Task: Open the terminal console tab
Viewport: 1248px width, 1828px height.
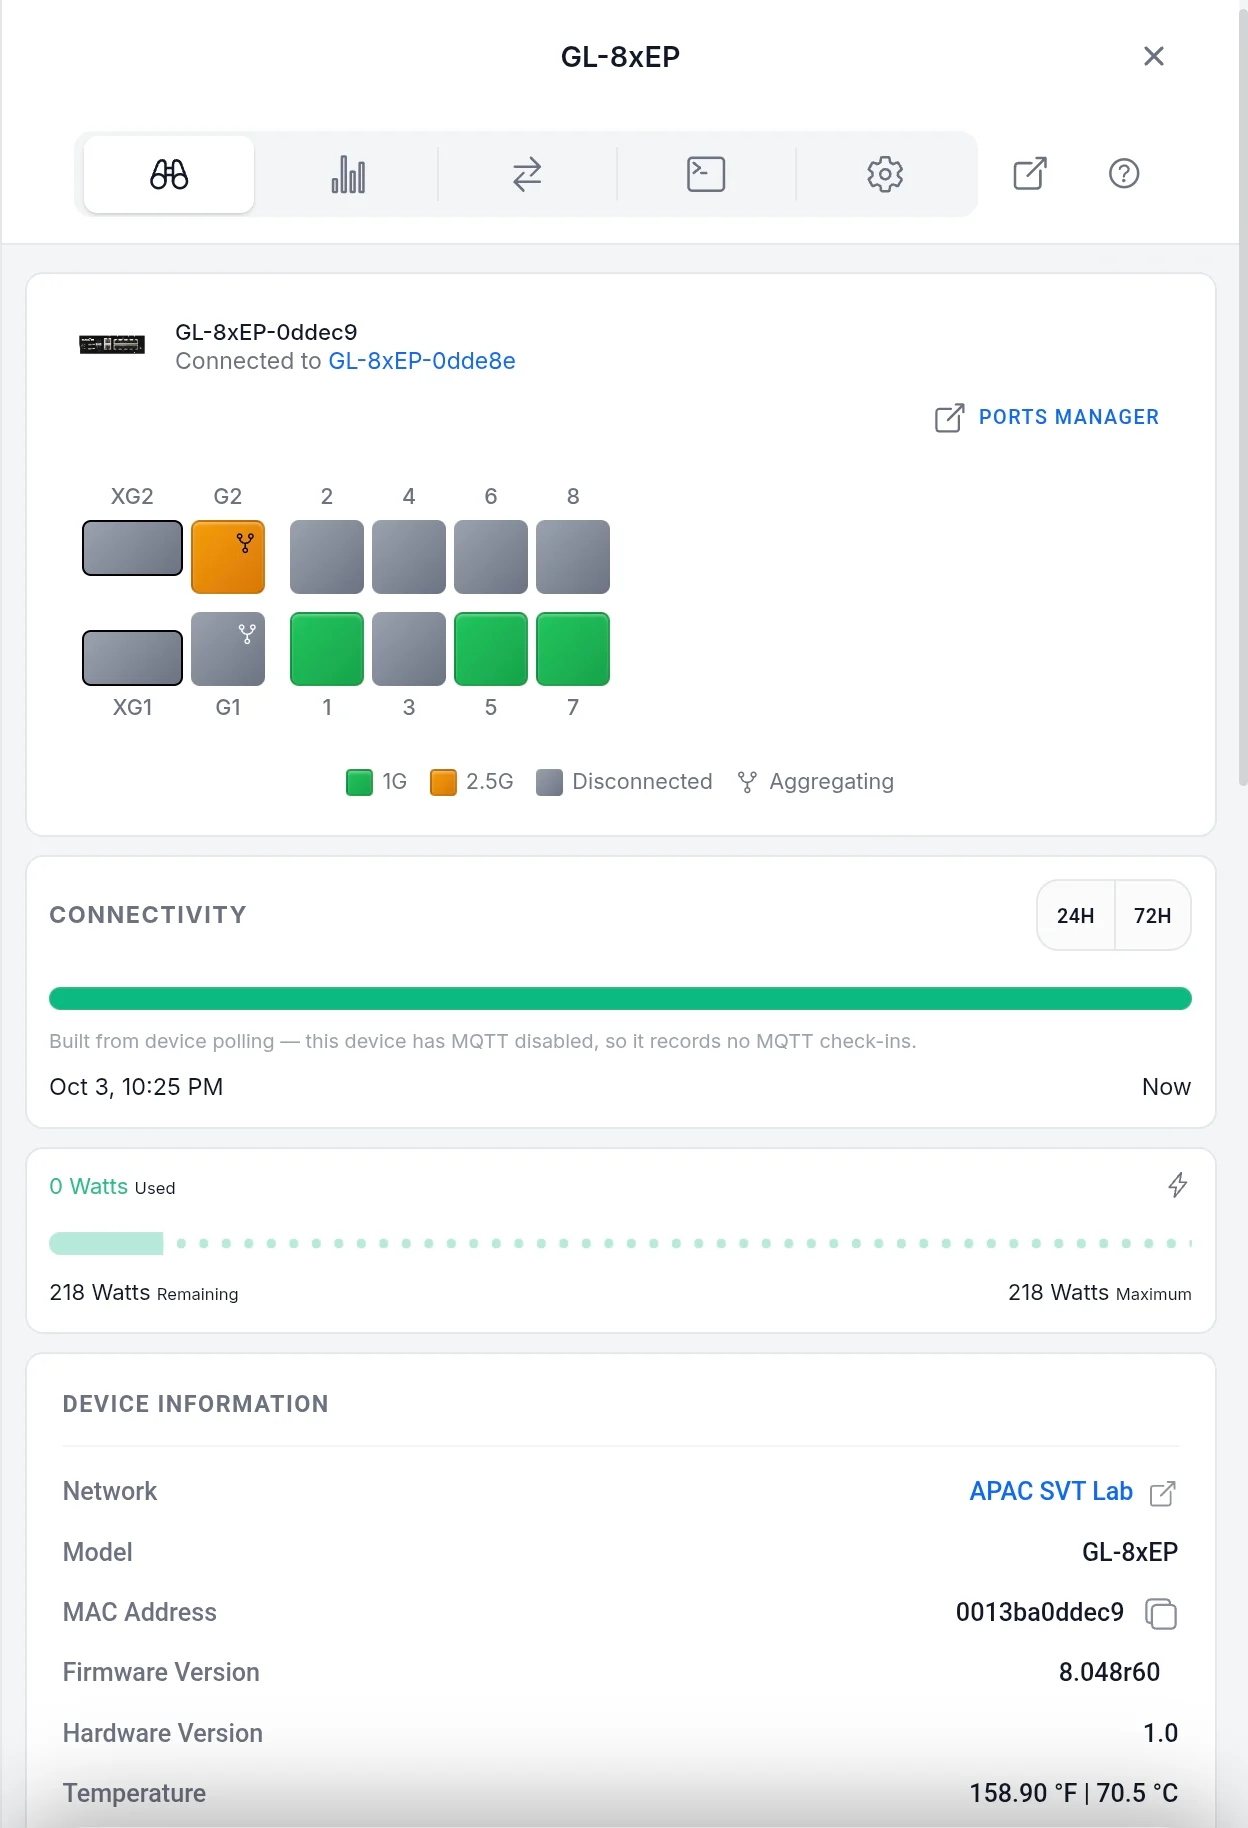Action: click(x=706, y=174)
